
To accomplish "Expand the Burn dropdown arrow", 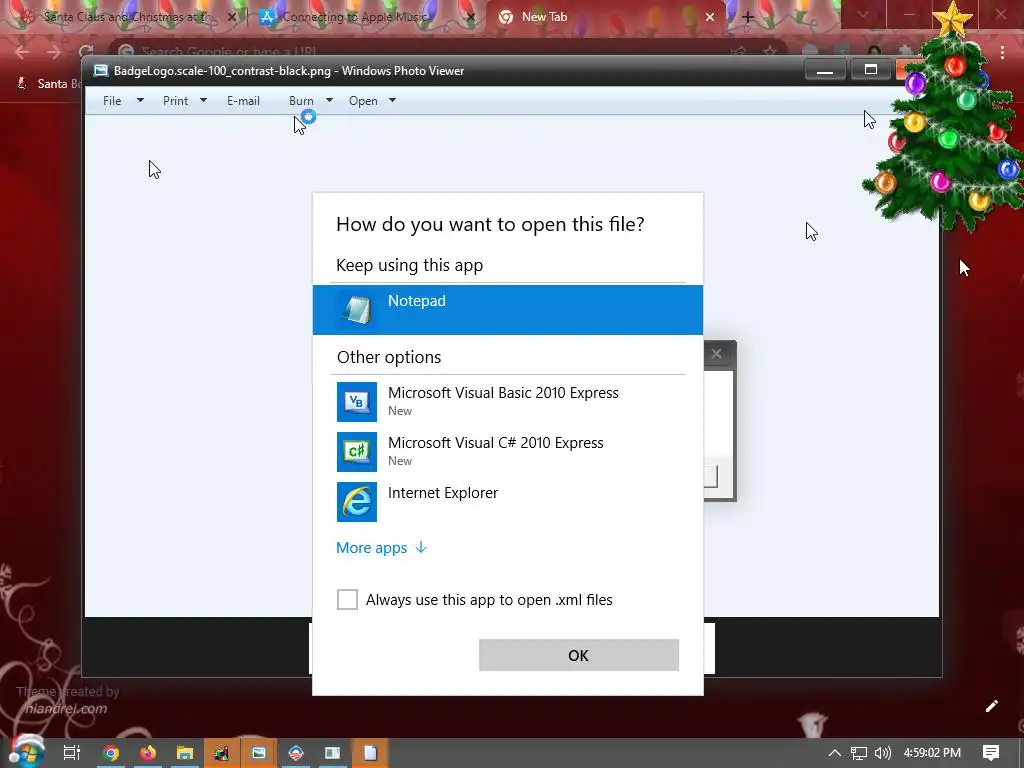I will tap(329, 101).
